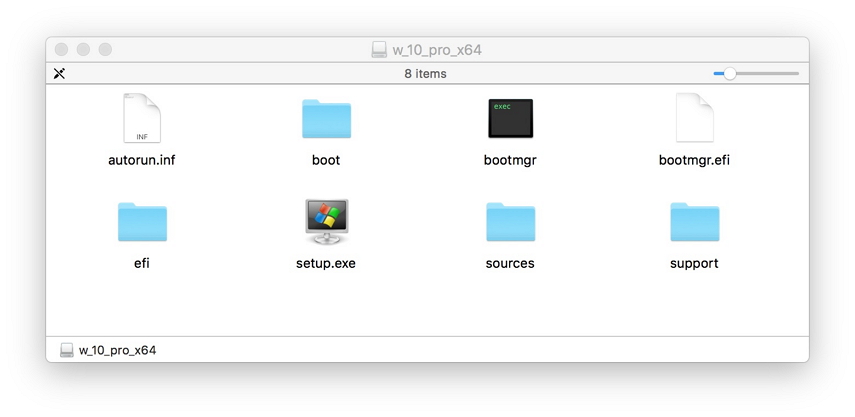Select the sources folder icon
855x417 pixels.
click(x=510, y=222)
